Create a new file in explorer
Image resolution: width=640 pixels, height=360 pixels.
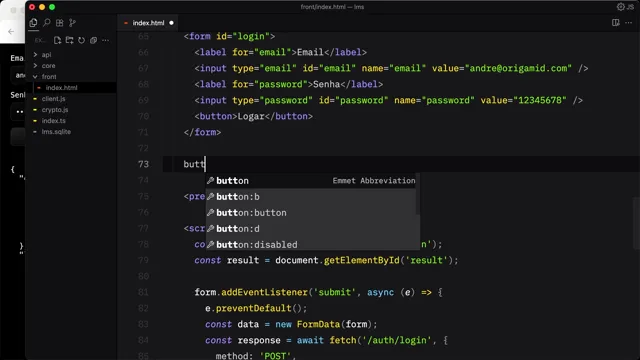57,40
